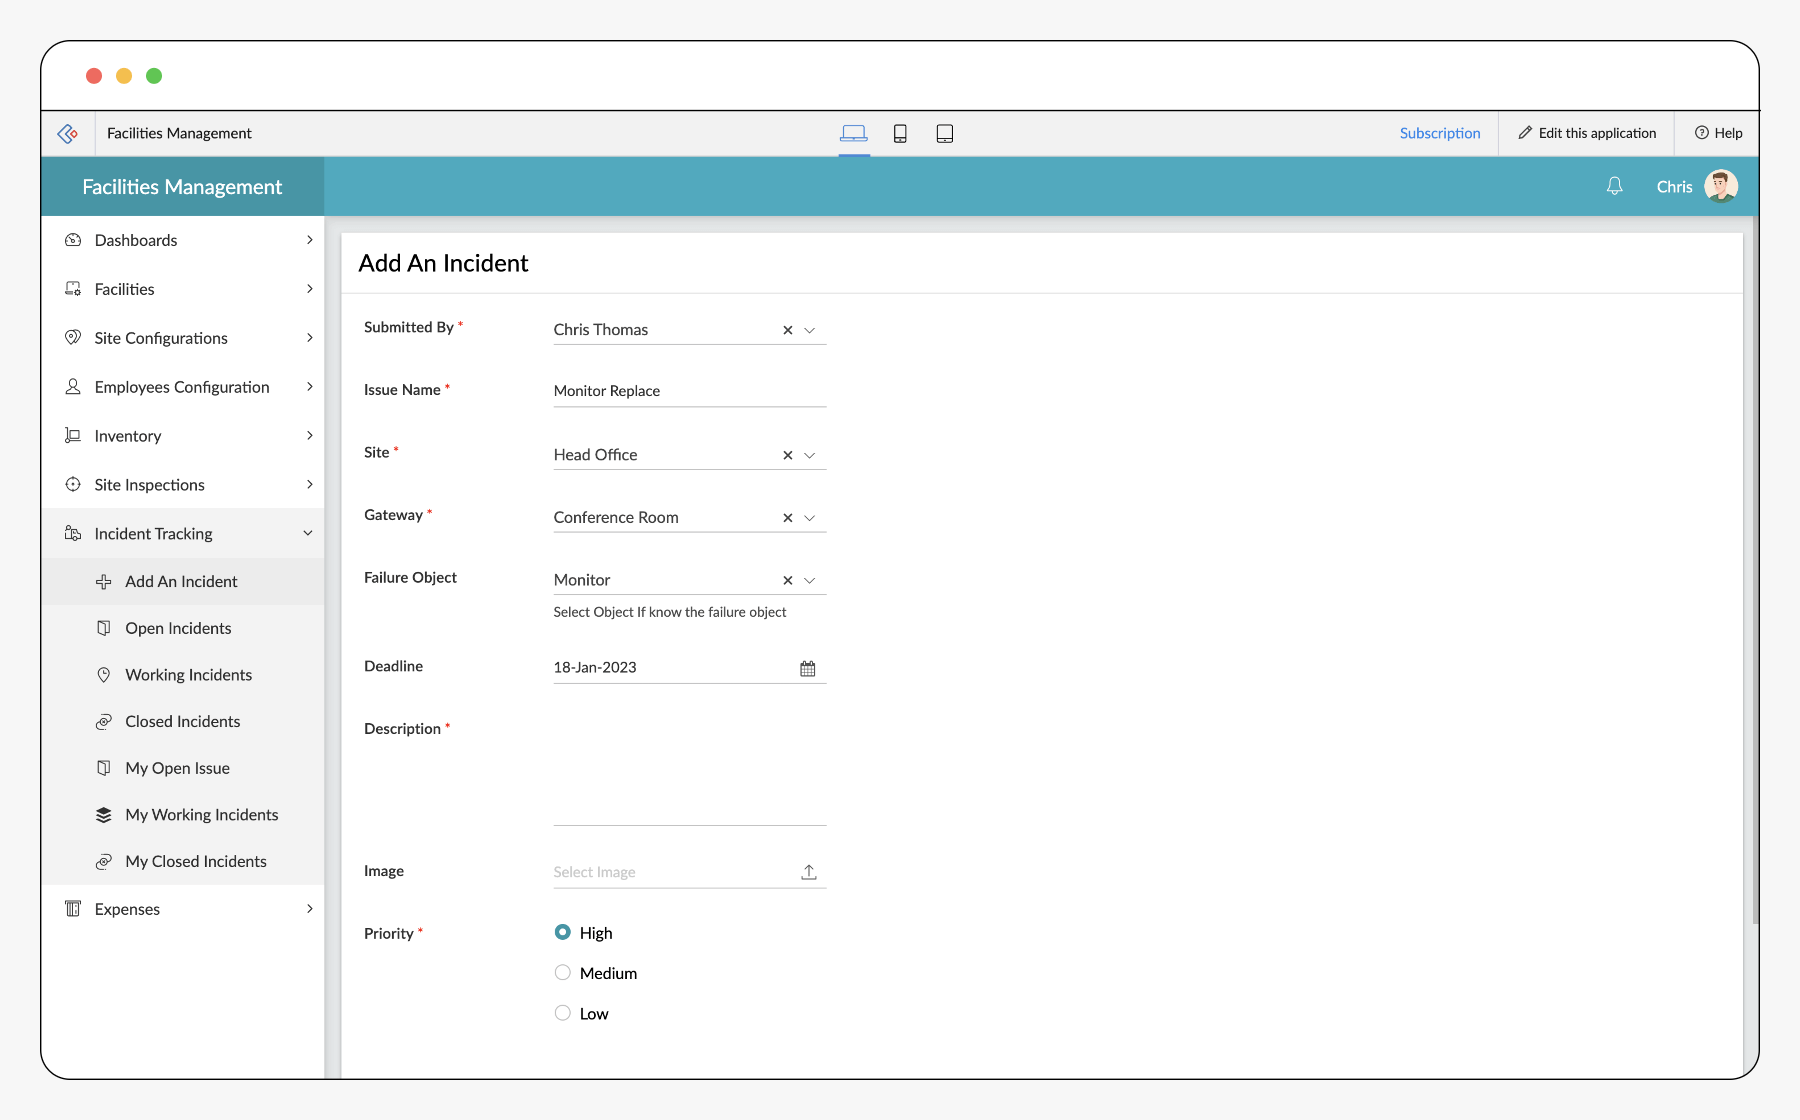Click the Zoho Creator logo icon
This screenshot has height=1120, width=1800.
coord(68,134)
